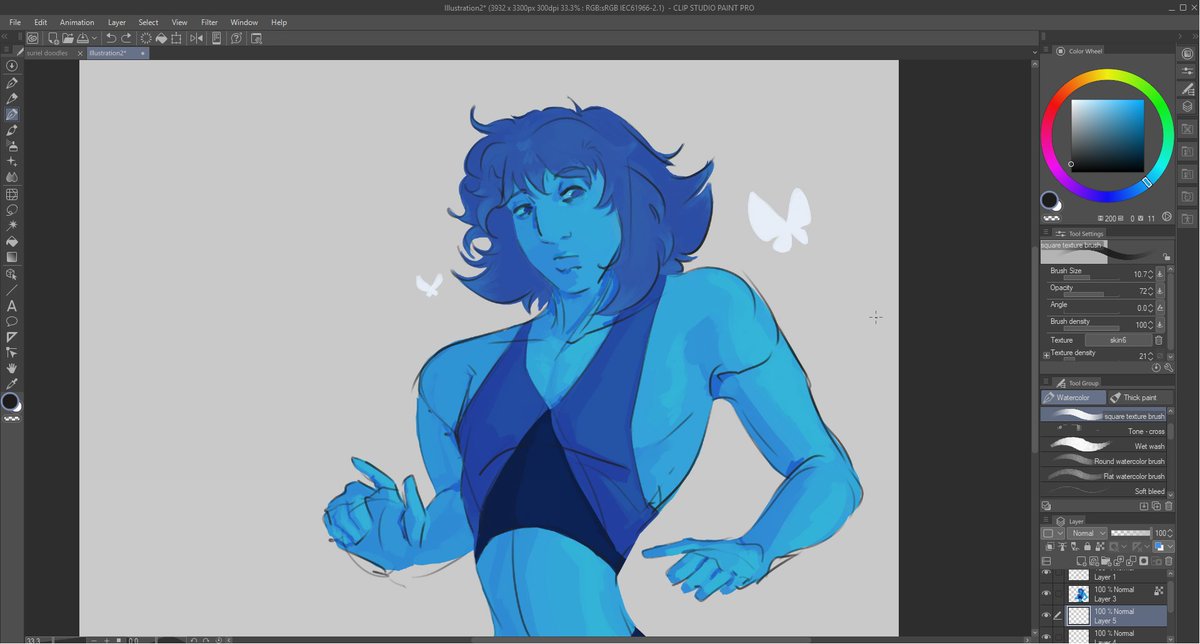
Task: Open the Layer menu
Action: point(117,22)
